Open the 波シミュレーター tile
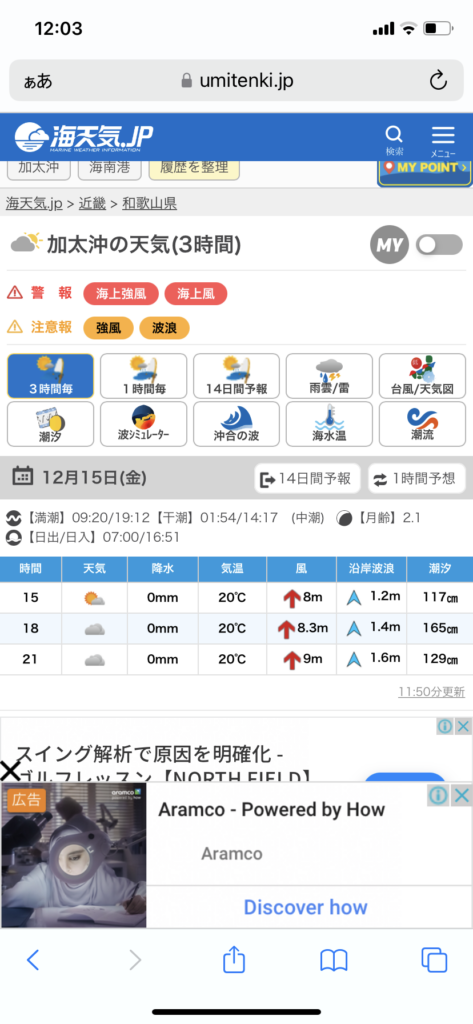The width and height of the screenshot is (473, 1024). (143, 424)
